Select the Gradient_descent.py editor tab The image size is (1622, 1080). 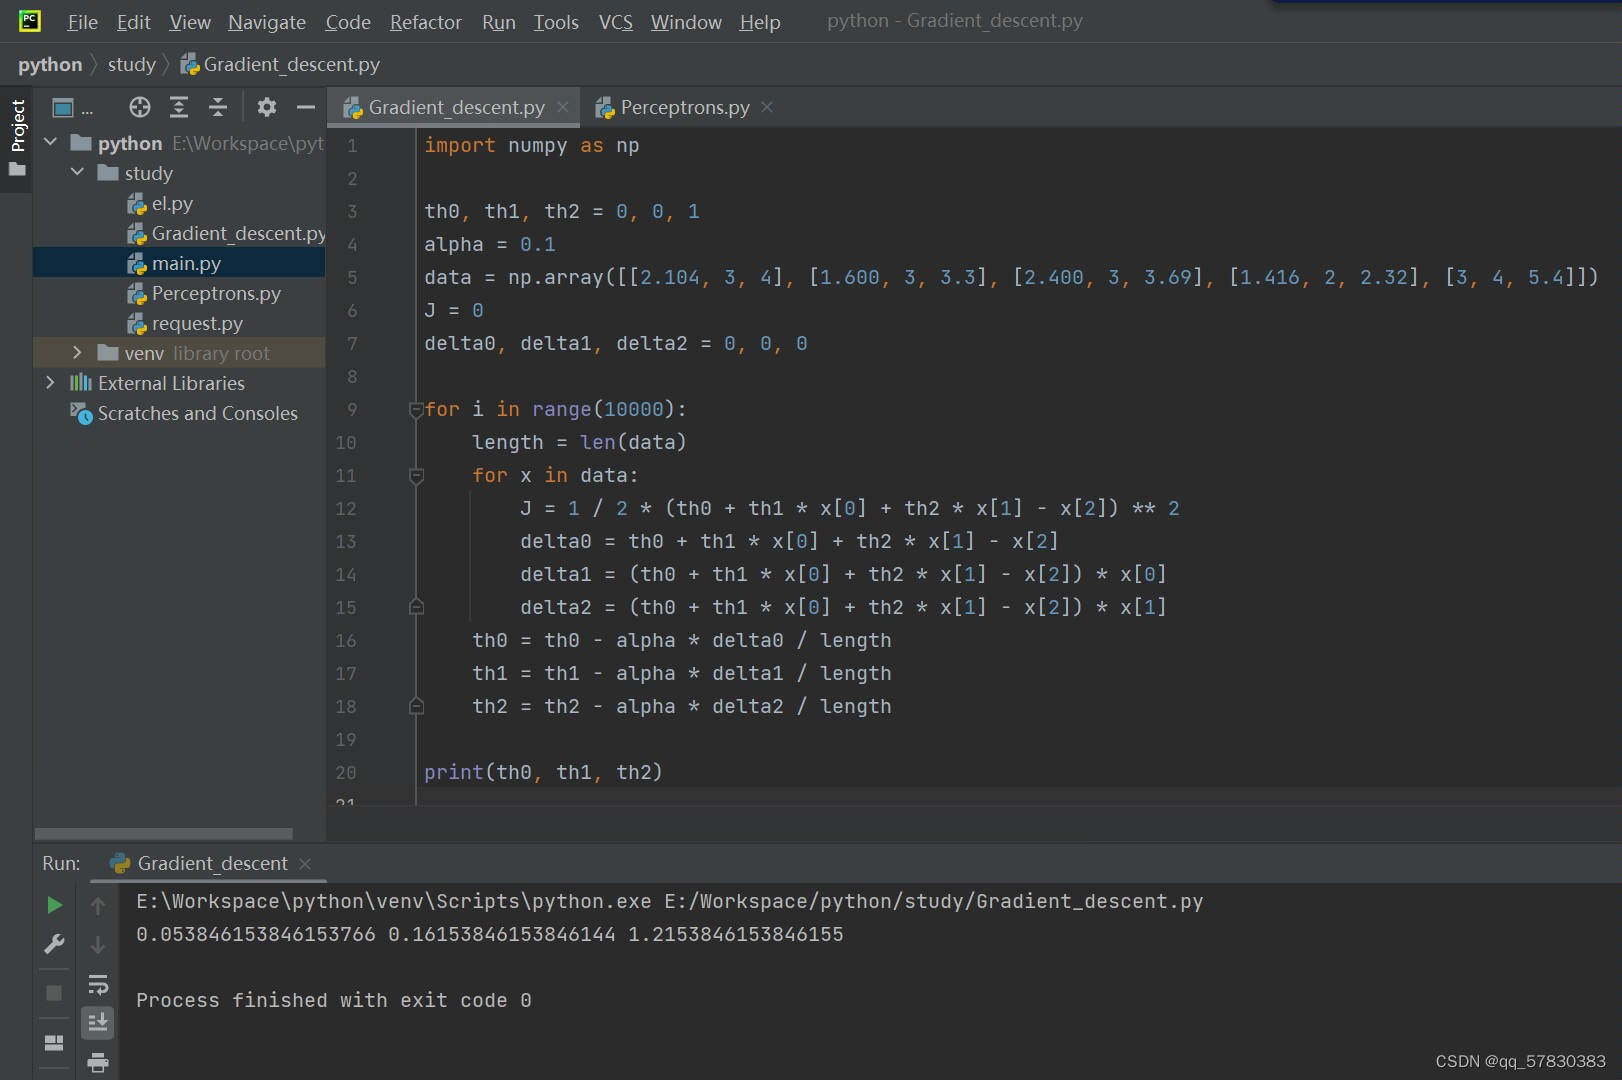tap(455, 107)
